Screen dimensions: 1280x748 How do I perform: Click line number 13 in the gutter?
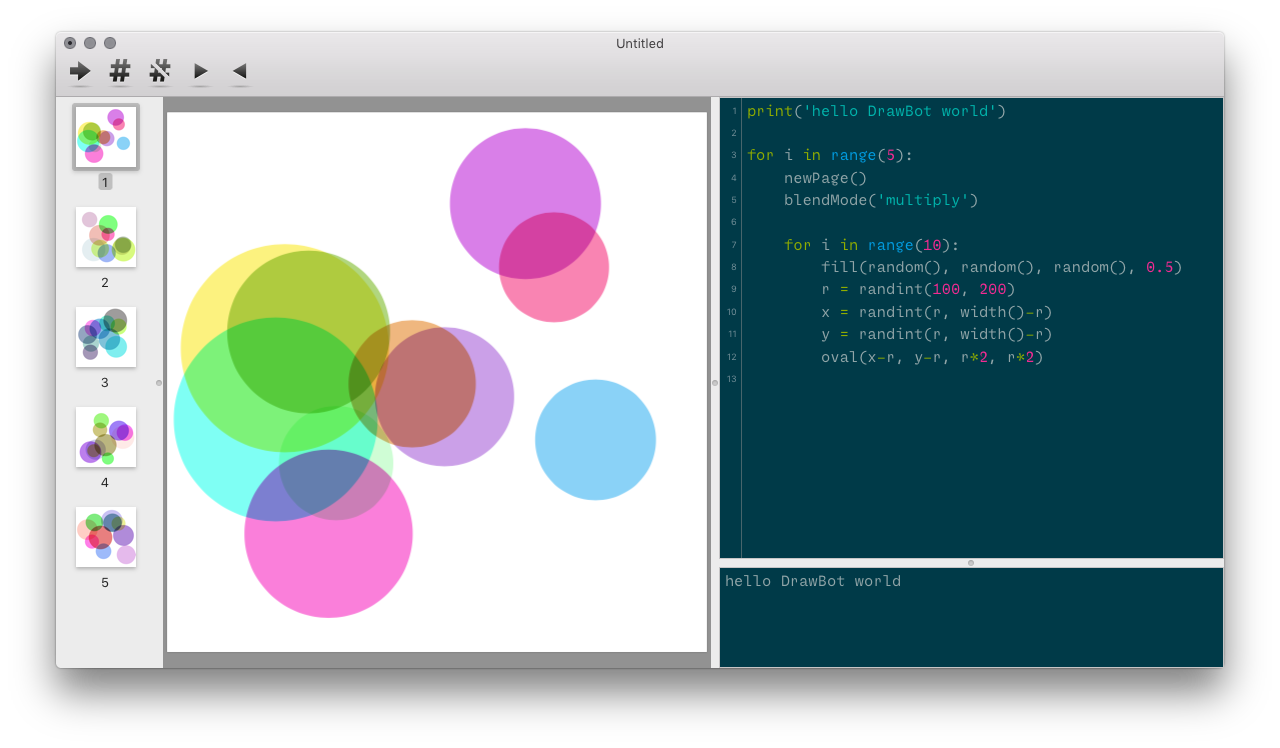[732, 379]
